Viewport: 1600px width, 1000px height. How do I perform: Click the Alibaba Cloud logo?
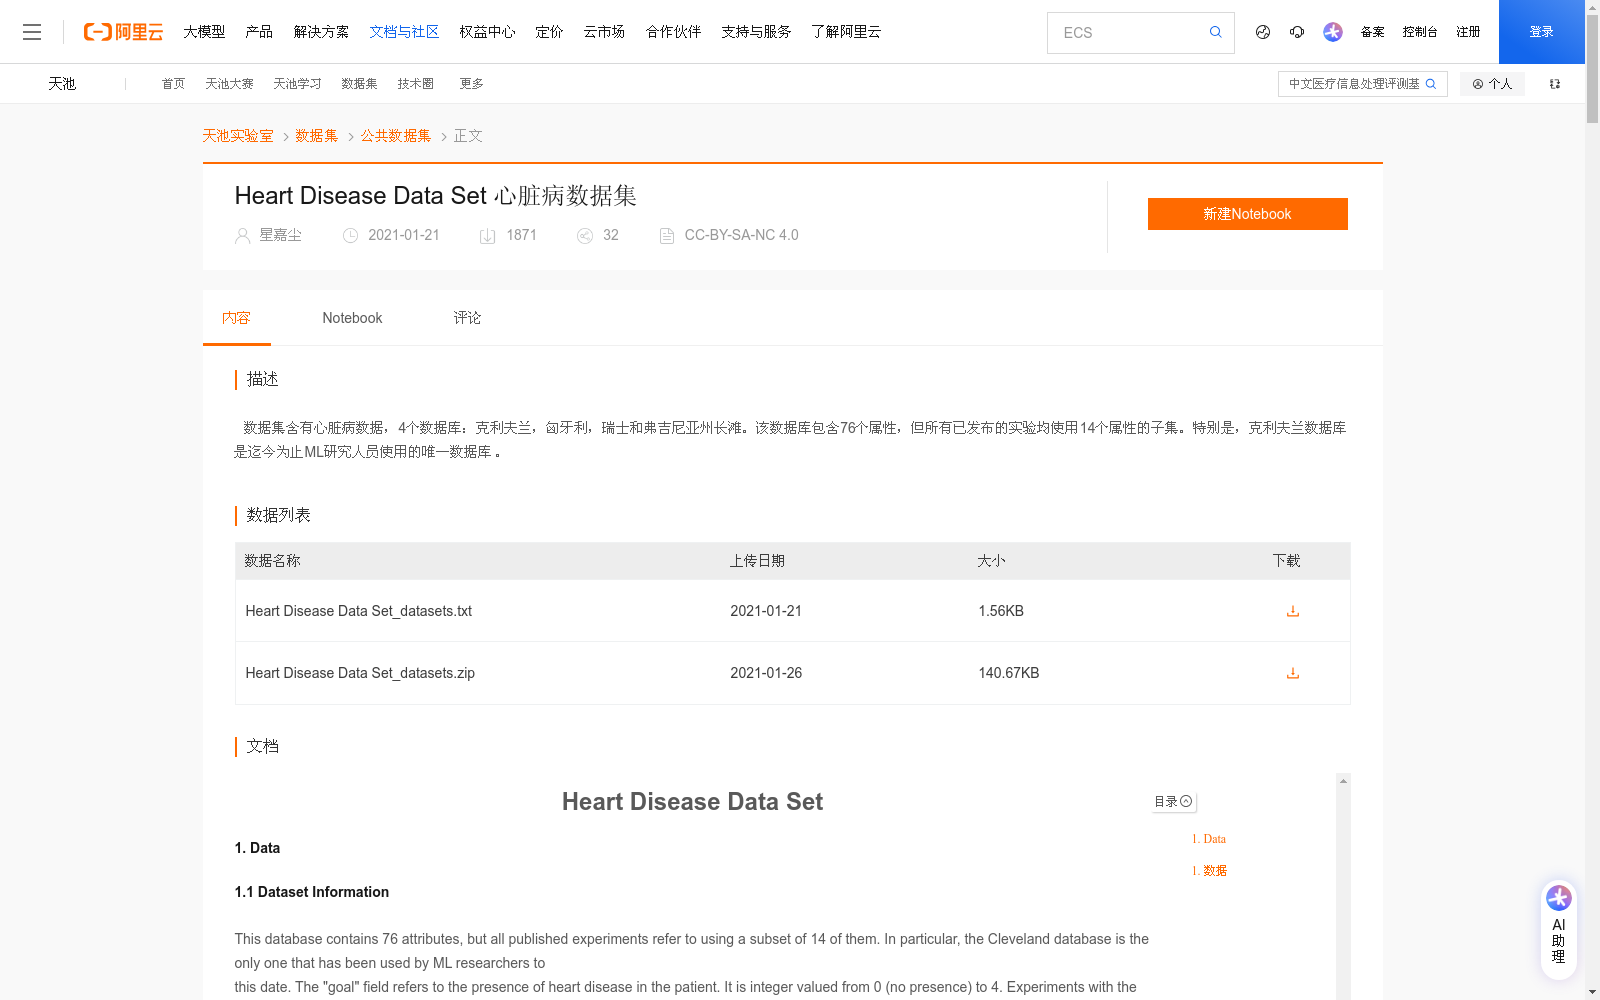coord(123,32)
